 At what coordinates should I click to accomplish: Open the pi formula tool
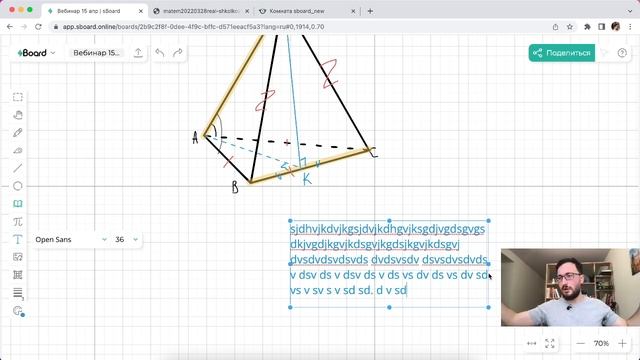coord(18,221)
